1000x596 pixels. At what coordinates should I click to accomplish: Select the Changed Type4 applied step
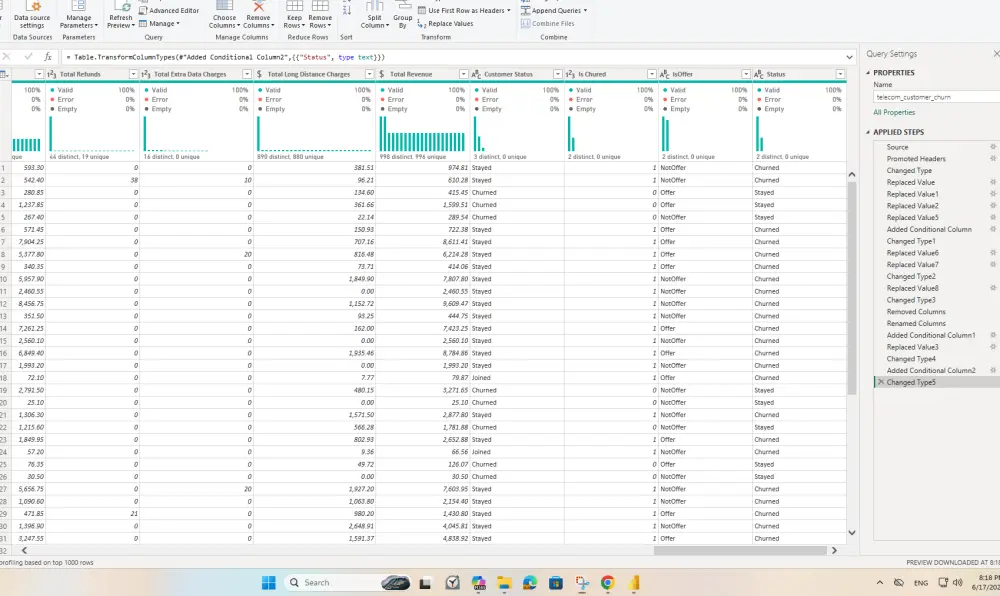[911, 359]
